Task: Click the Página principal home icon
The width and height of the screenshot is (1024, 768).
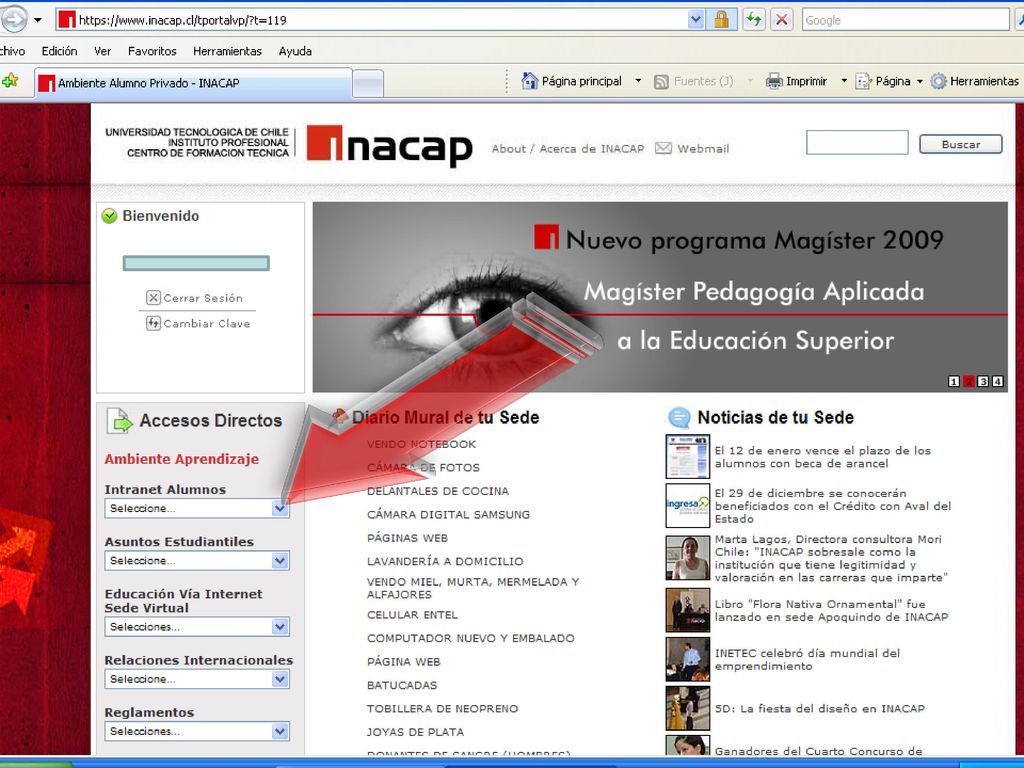Action: click(x=530, y=81)
